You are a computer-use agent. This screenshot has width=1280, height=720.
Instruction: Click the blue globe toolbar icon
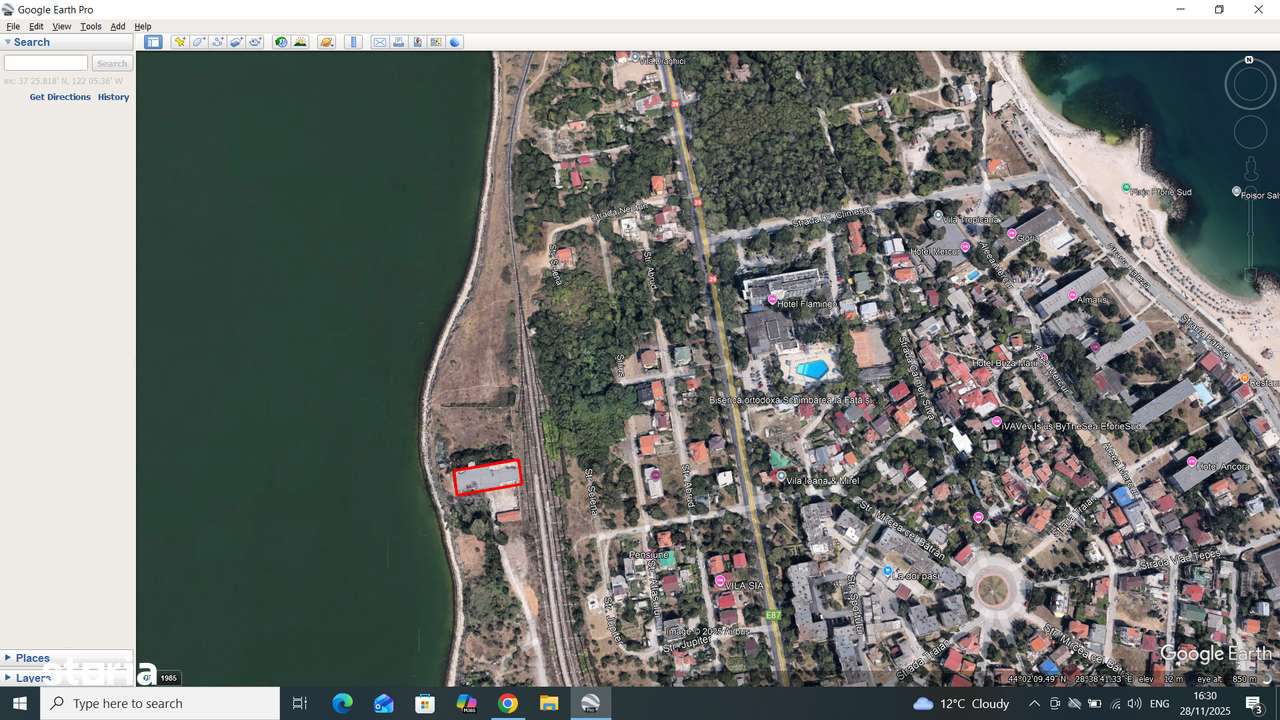(456, 42)
